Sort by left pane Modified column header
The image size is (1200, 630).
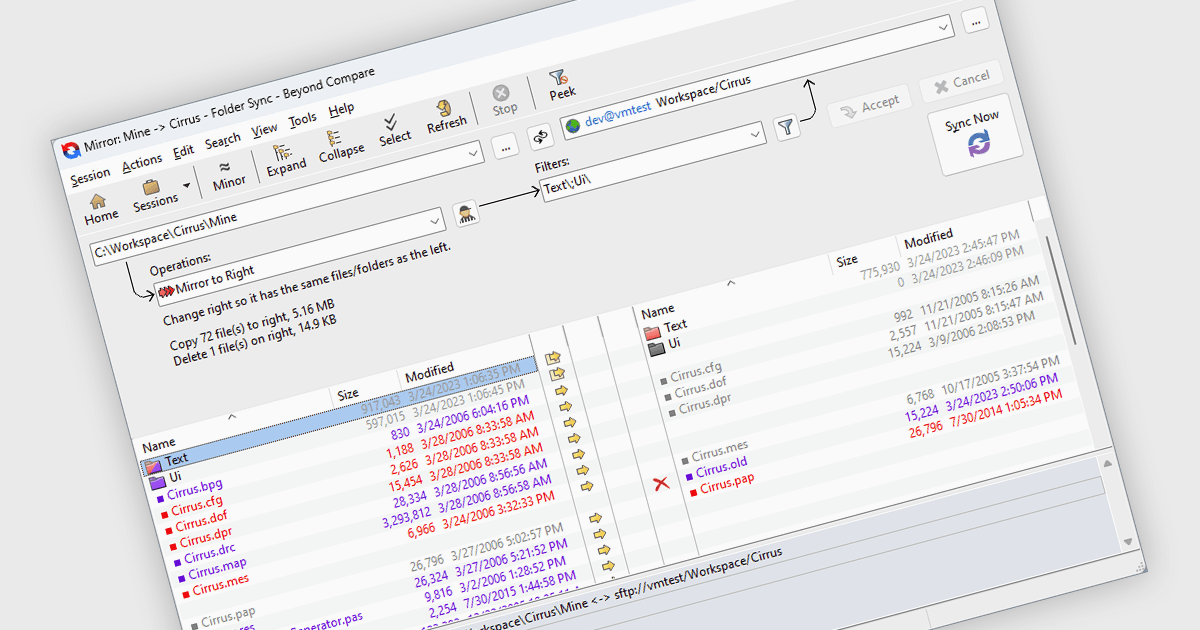tap(429, 371)
